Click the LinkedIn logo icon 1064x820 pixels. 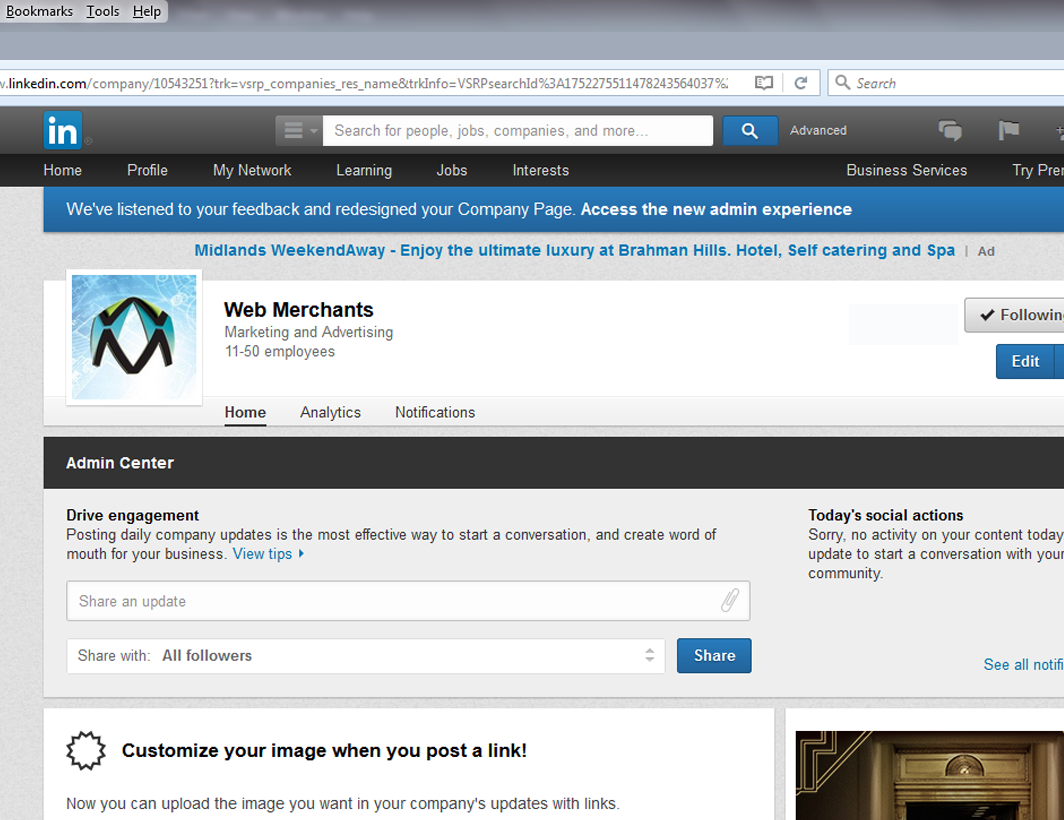pos(62,131)
